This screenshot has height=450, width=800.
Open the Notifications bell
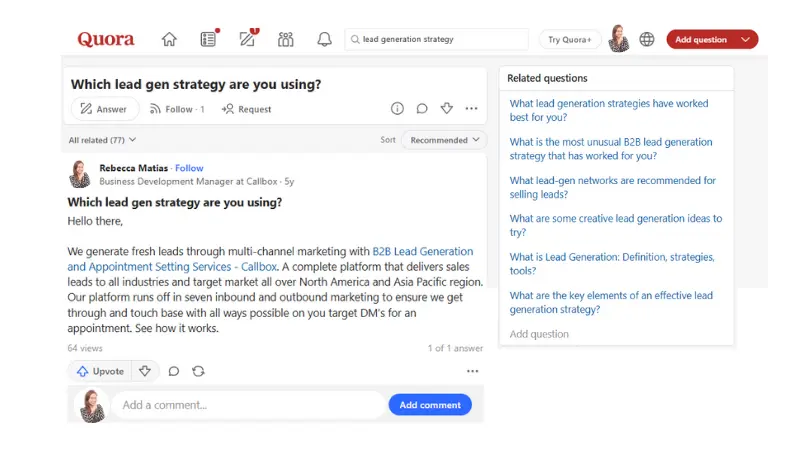(324, 39)
